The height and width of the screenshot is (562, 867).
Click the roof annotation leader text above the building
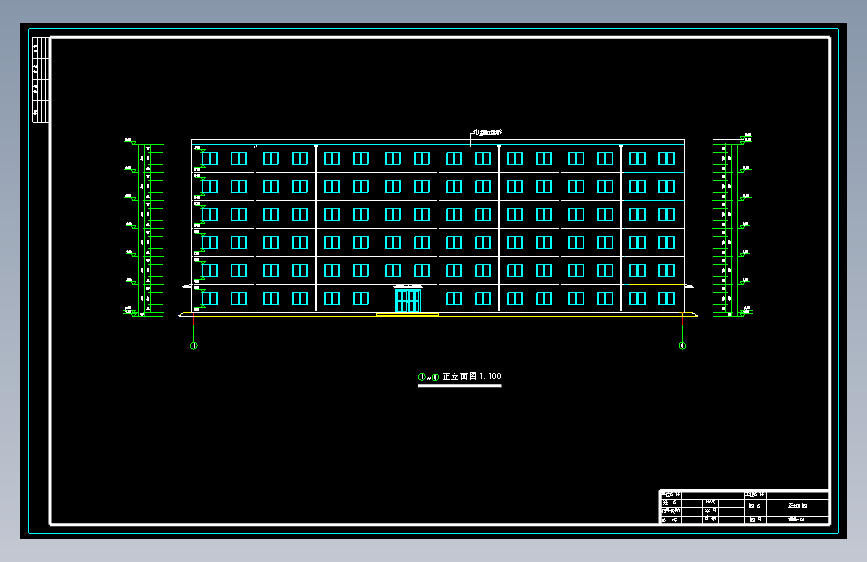tap(487, 133)
